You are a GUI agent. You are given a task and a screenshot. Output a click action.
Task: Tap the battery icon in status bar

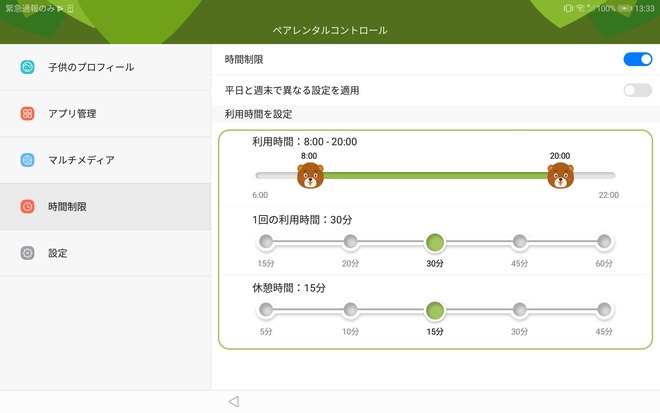[x=625, y=8]
